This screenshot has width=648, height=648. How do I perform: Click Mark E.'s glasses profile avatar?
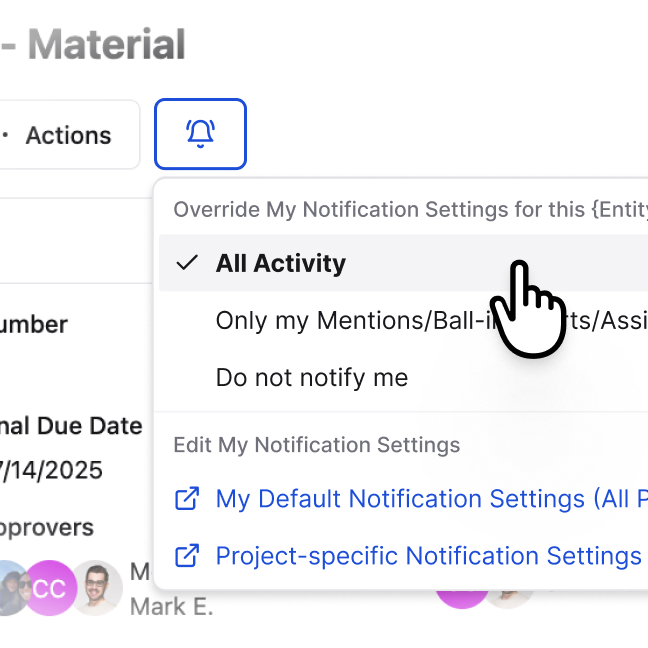97,588
